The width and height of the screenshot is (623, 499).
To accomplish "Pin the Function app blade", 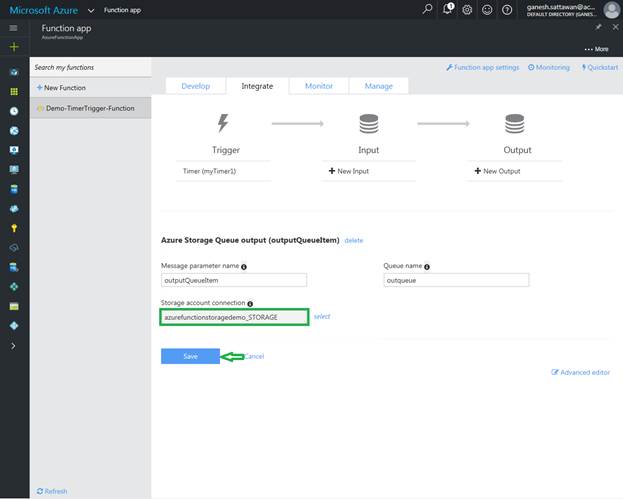I will pyautogui.click(x=598, y=27).
